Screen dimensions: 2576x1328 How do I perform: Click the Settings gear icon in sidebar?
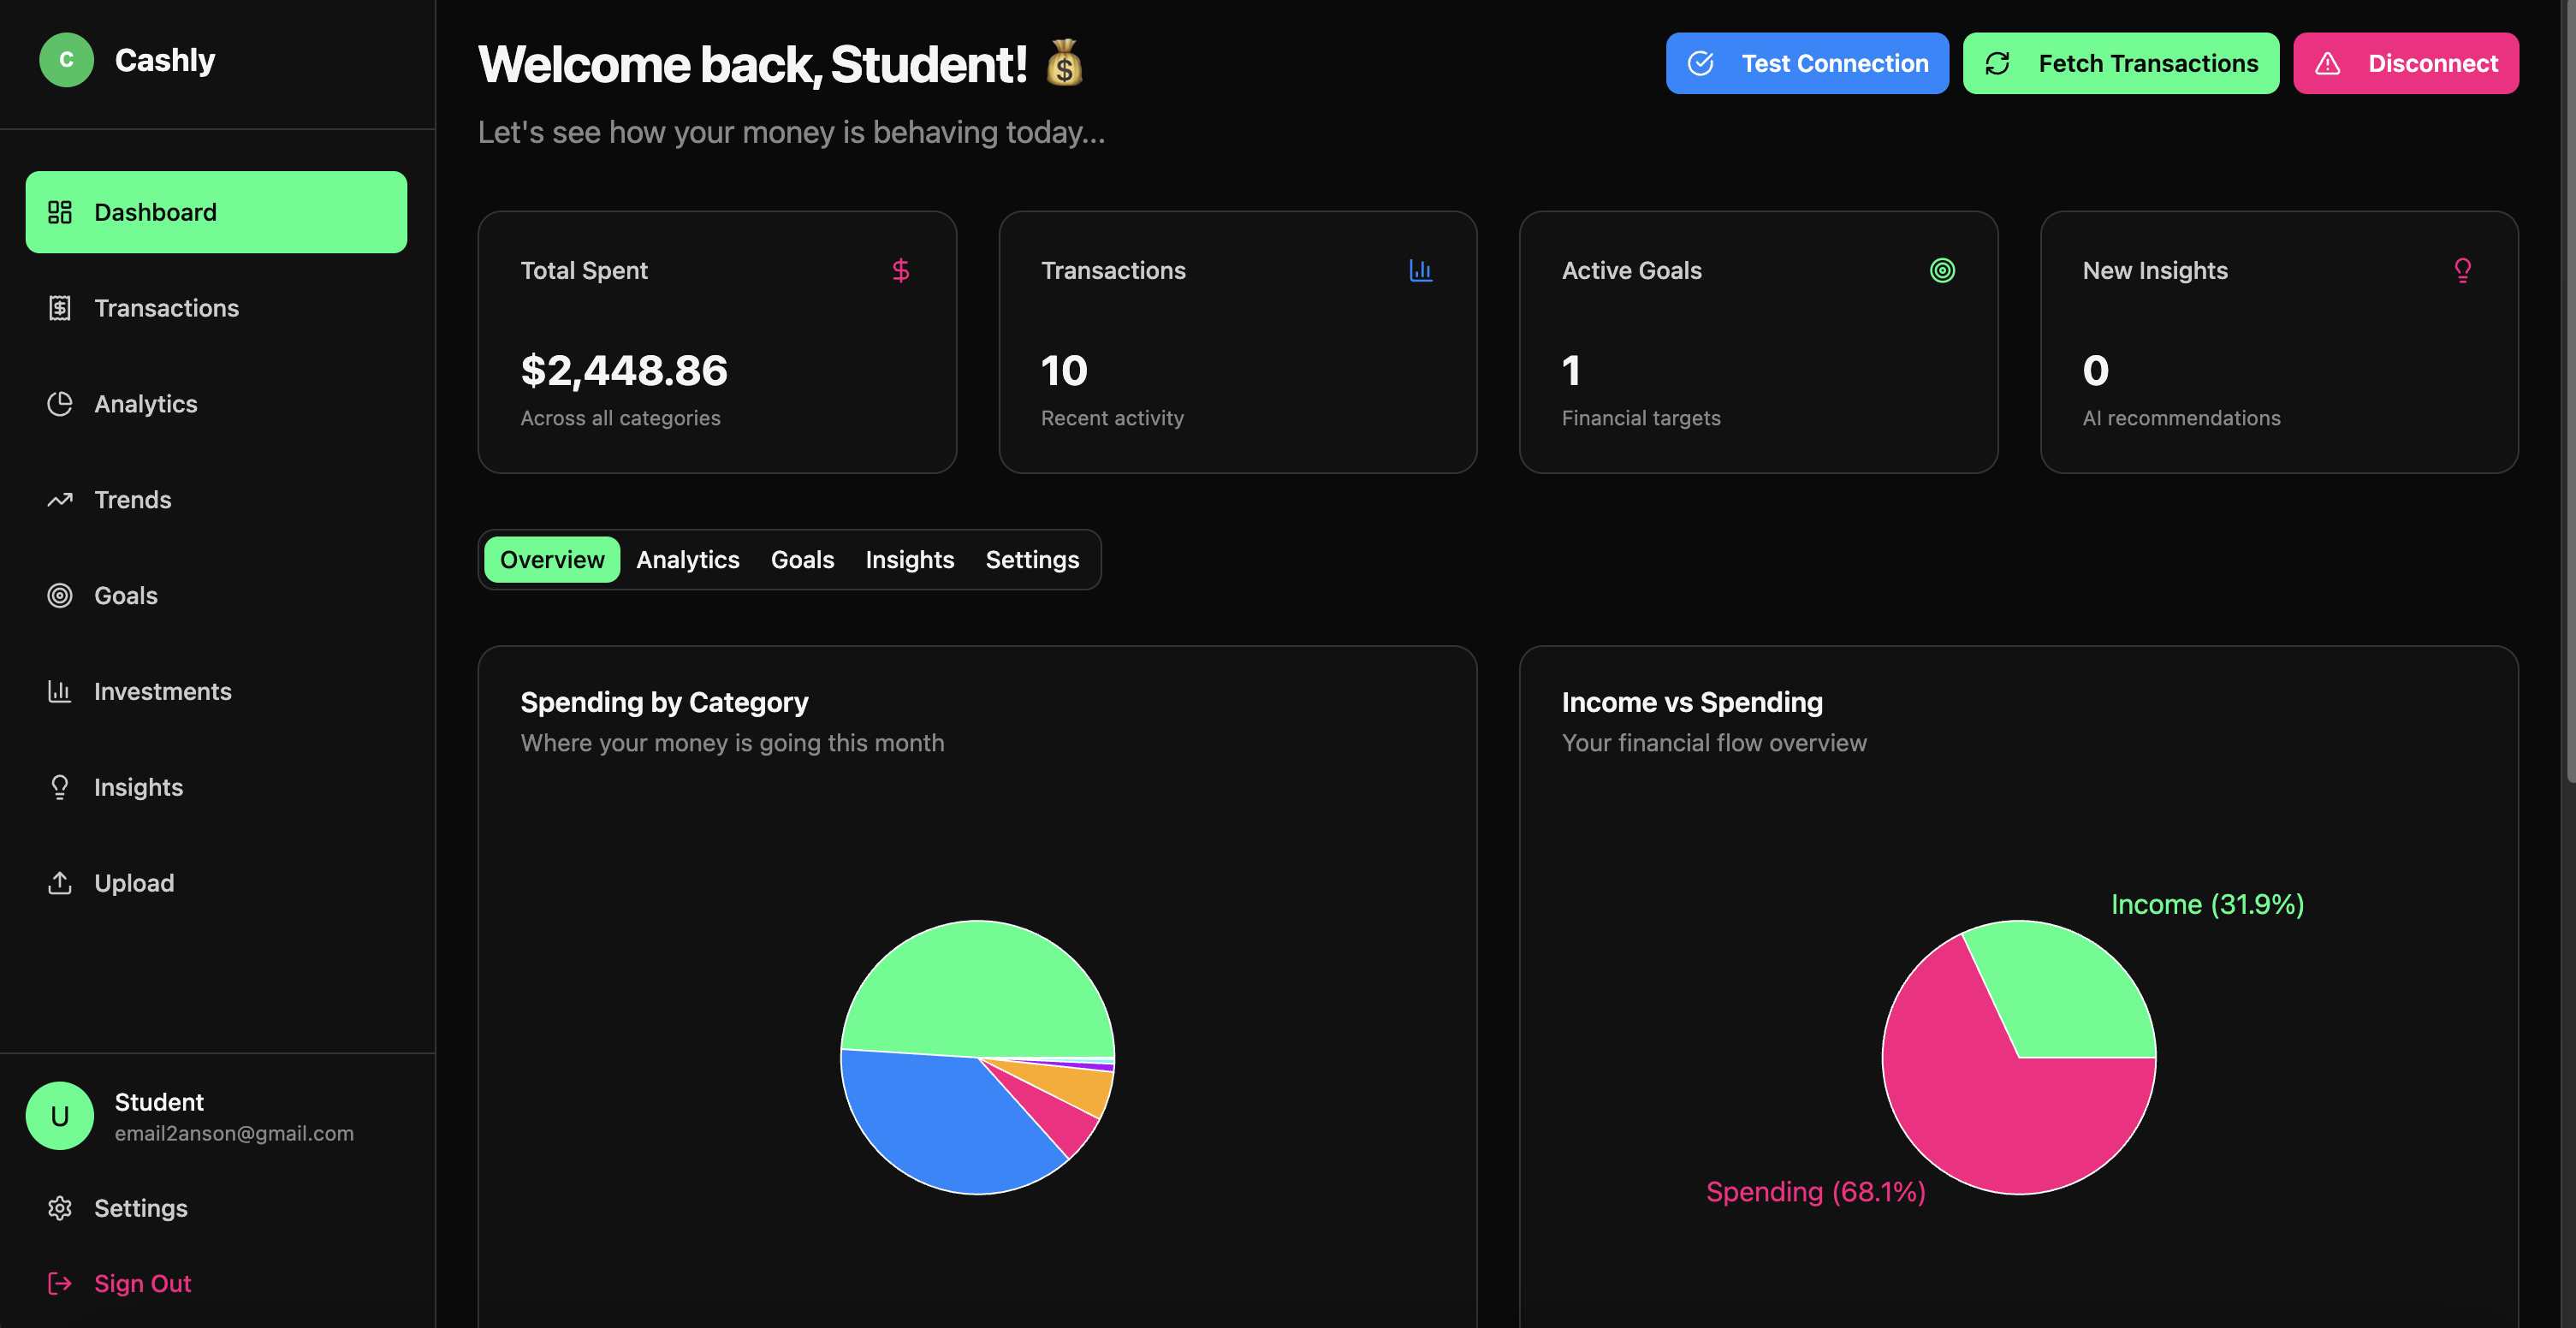tap(60, 1208)
